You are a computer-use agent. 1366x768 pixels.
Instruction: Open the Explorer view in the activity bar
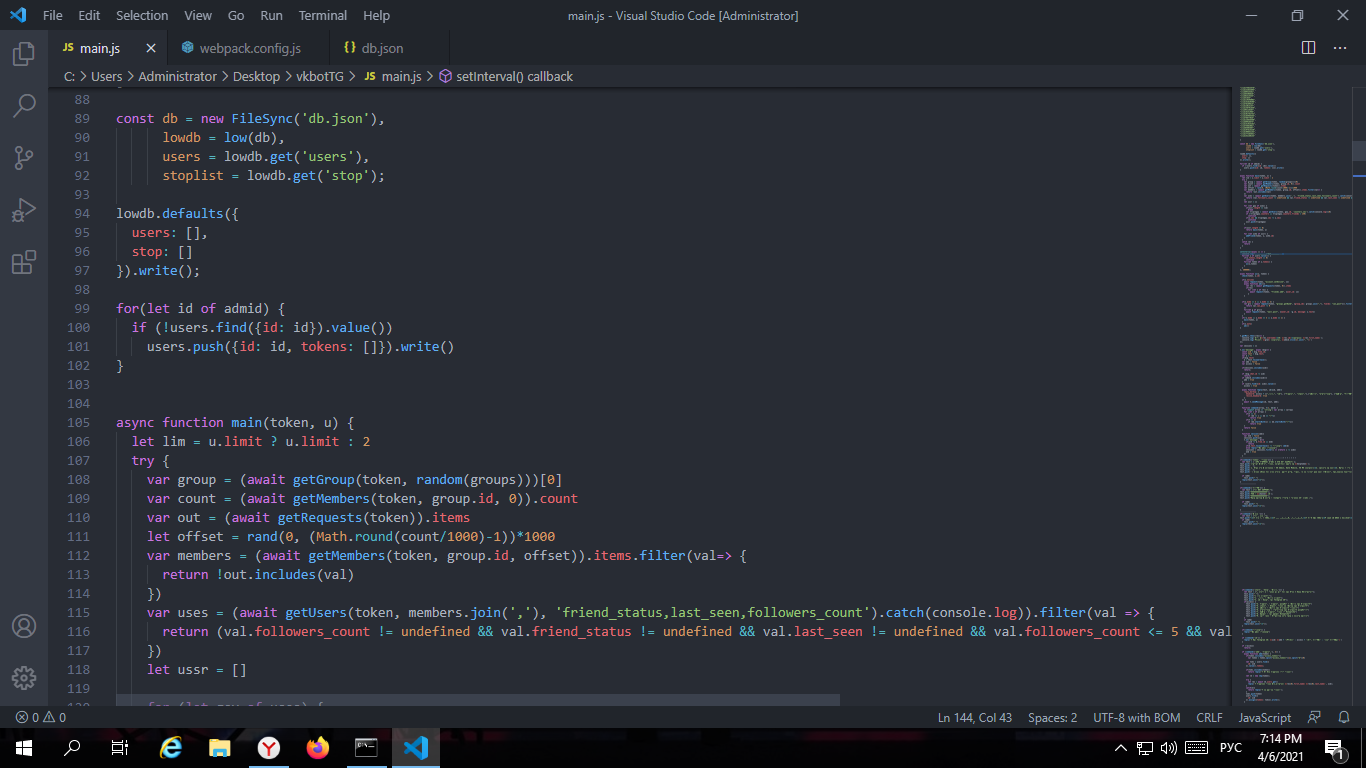pyautogui.click(x=24, y=54)
